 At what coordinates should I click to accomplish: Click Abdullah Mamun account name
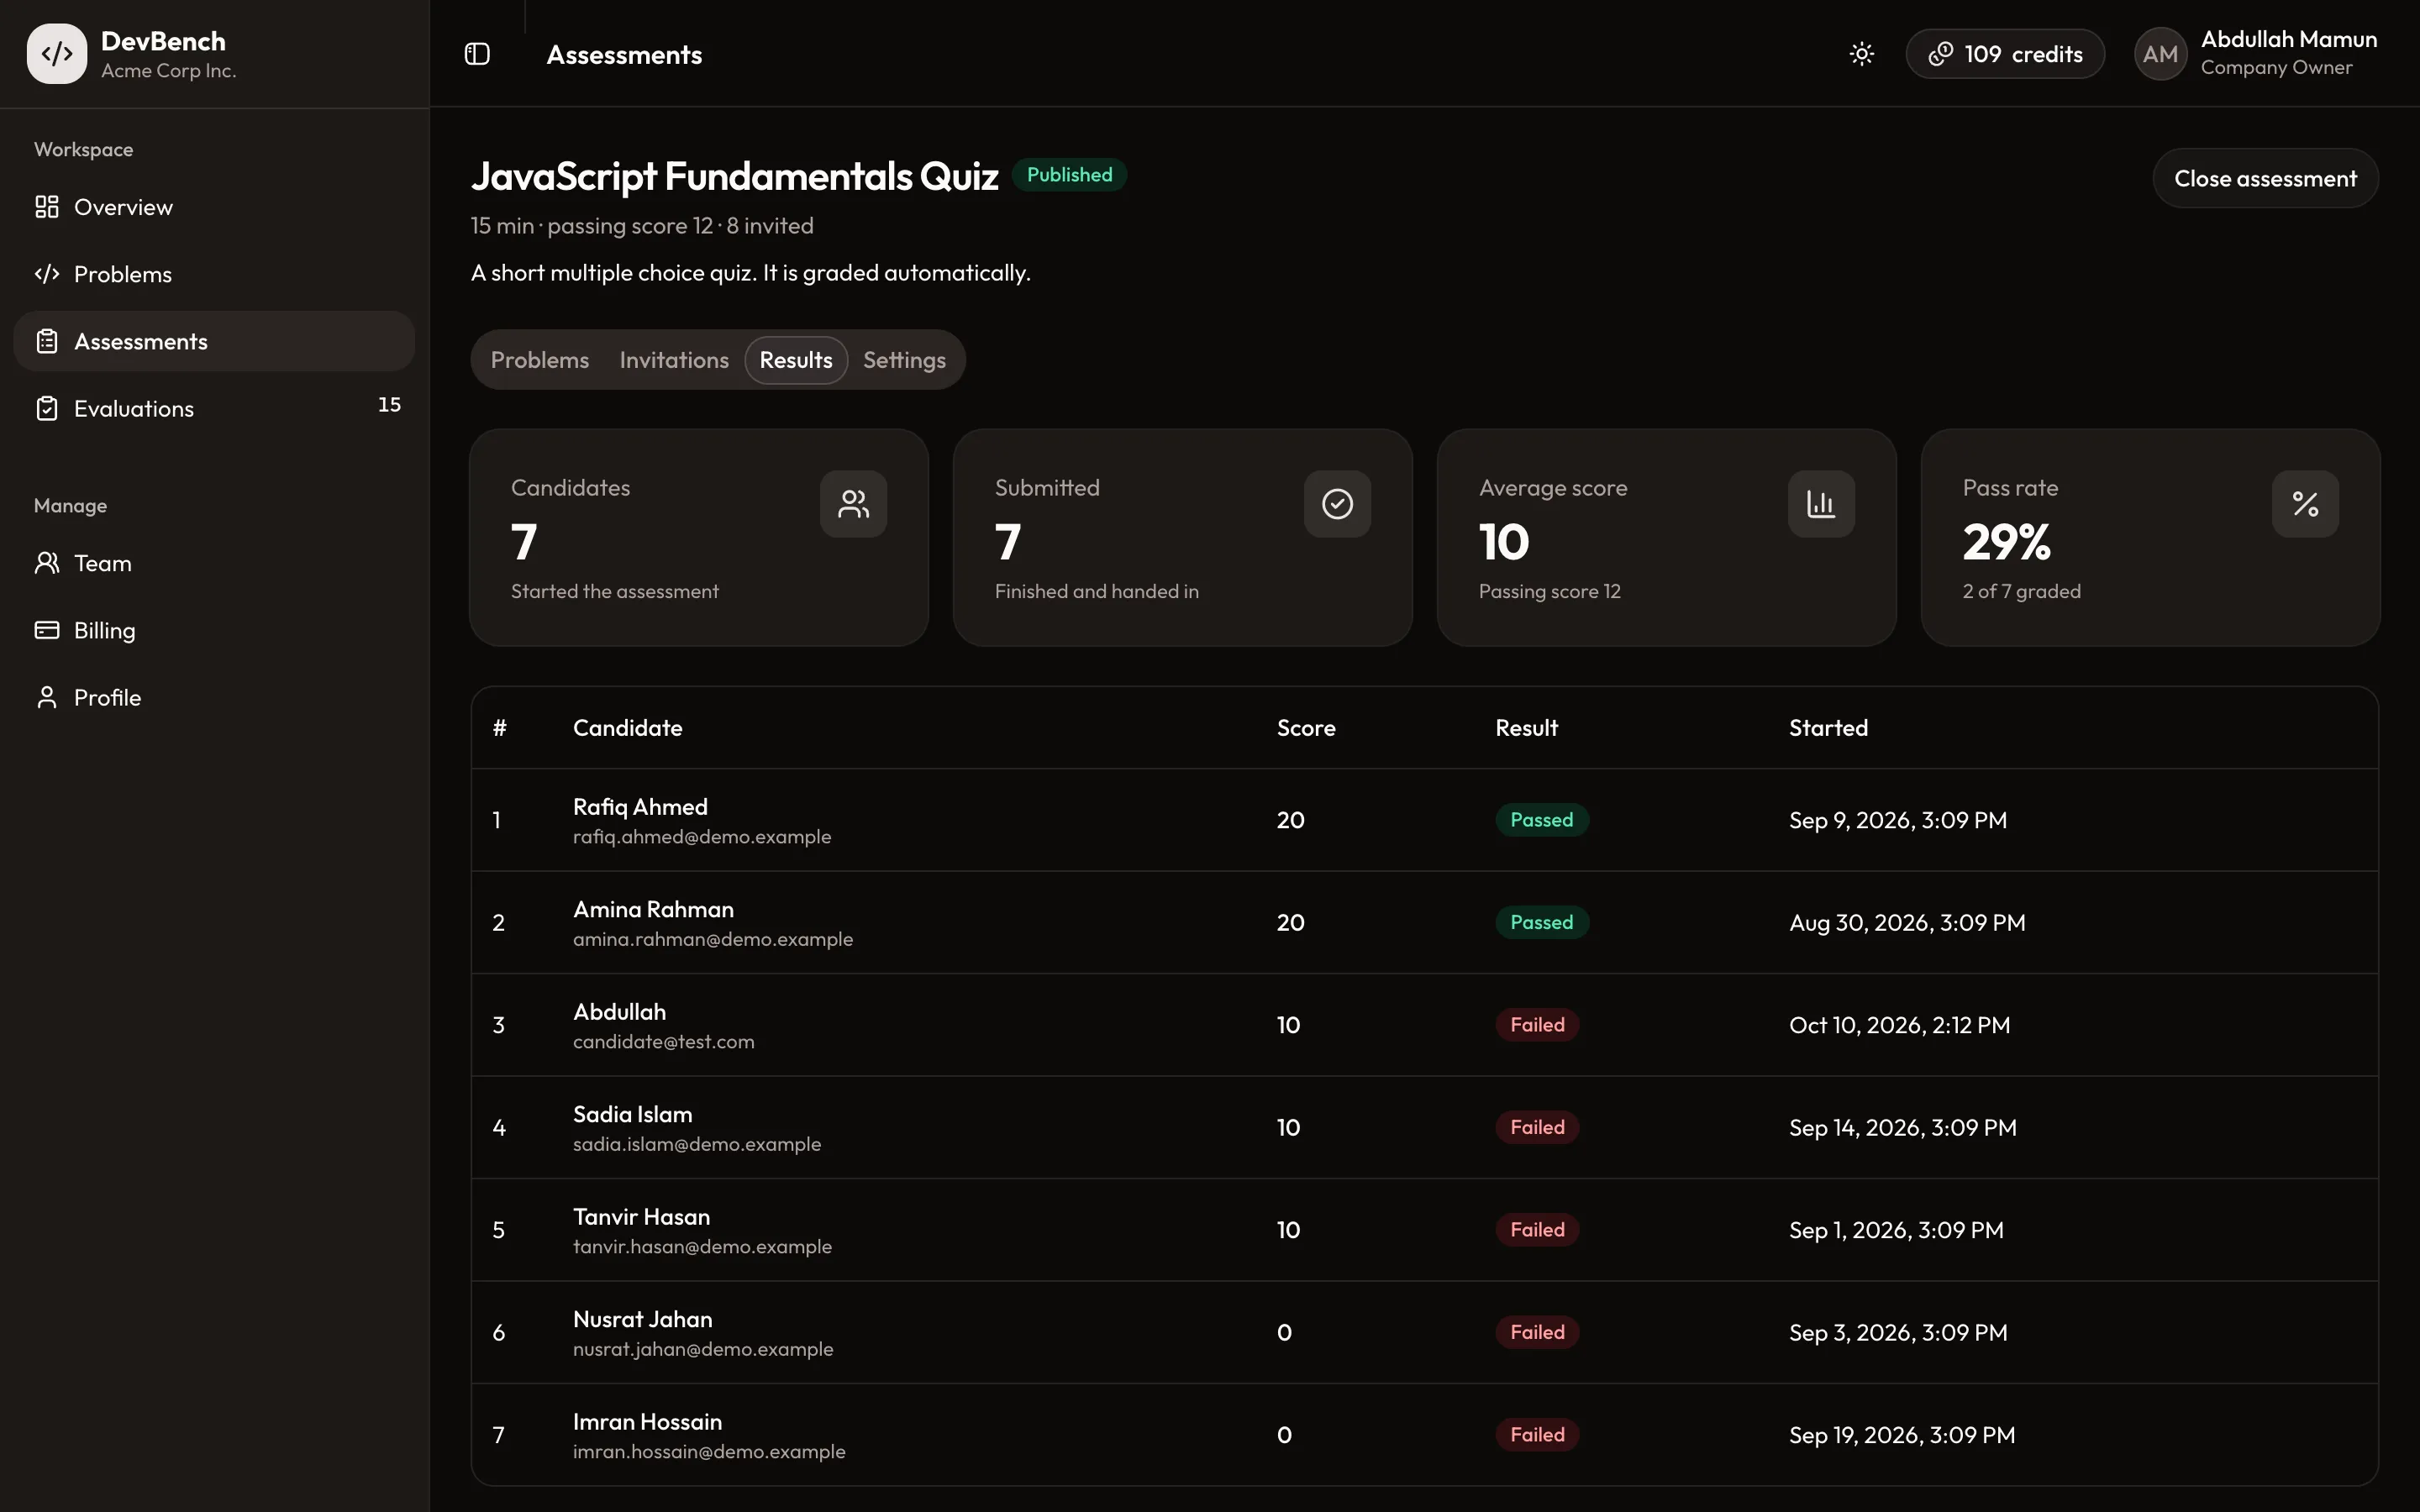click(x=2289, y=40)
